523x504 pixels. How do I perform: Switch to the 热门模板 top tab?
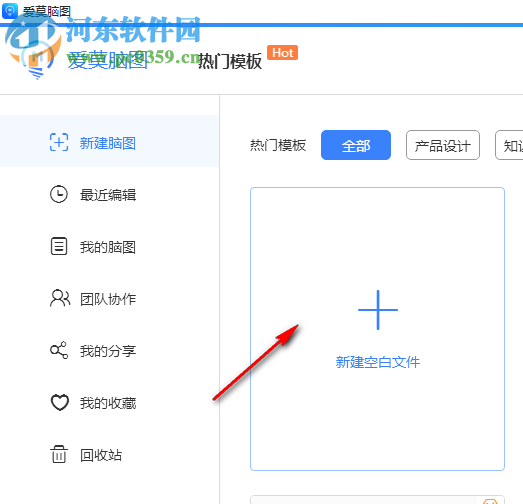pos(230,61)
